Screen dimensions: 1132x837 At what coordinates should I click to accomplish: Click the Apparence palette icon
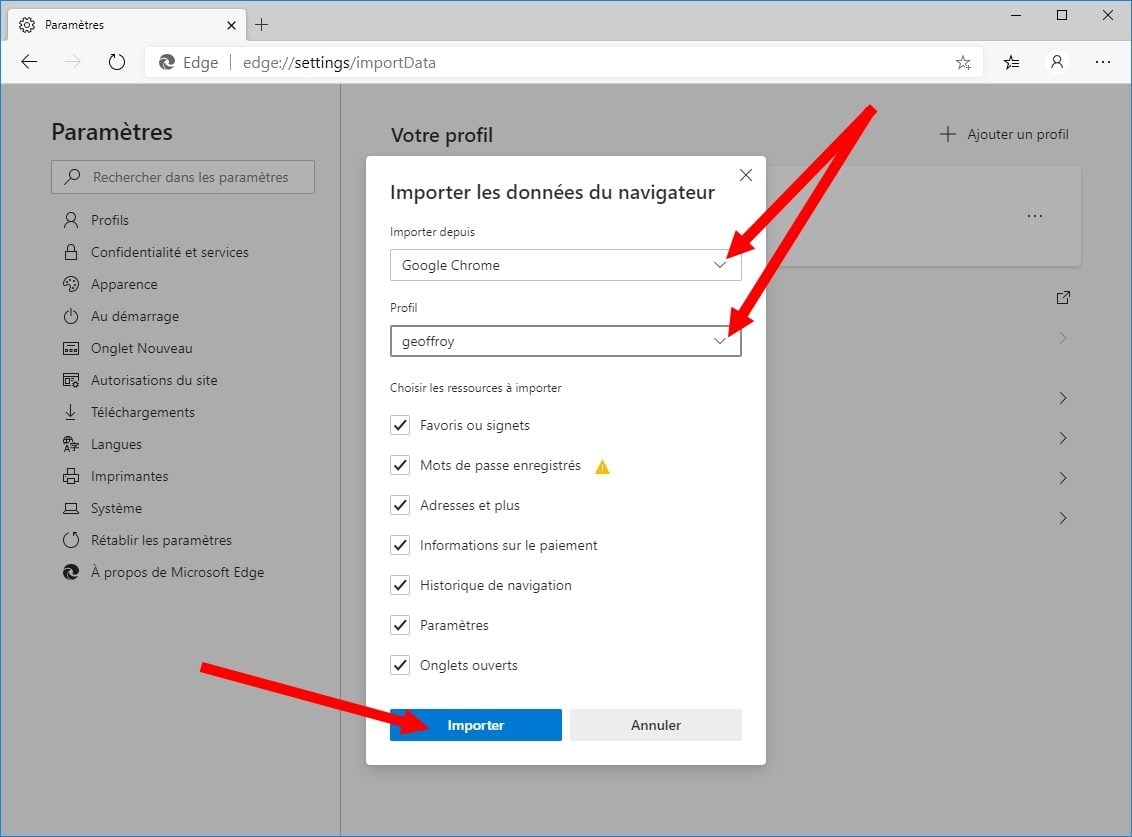pos(71,284)
